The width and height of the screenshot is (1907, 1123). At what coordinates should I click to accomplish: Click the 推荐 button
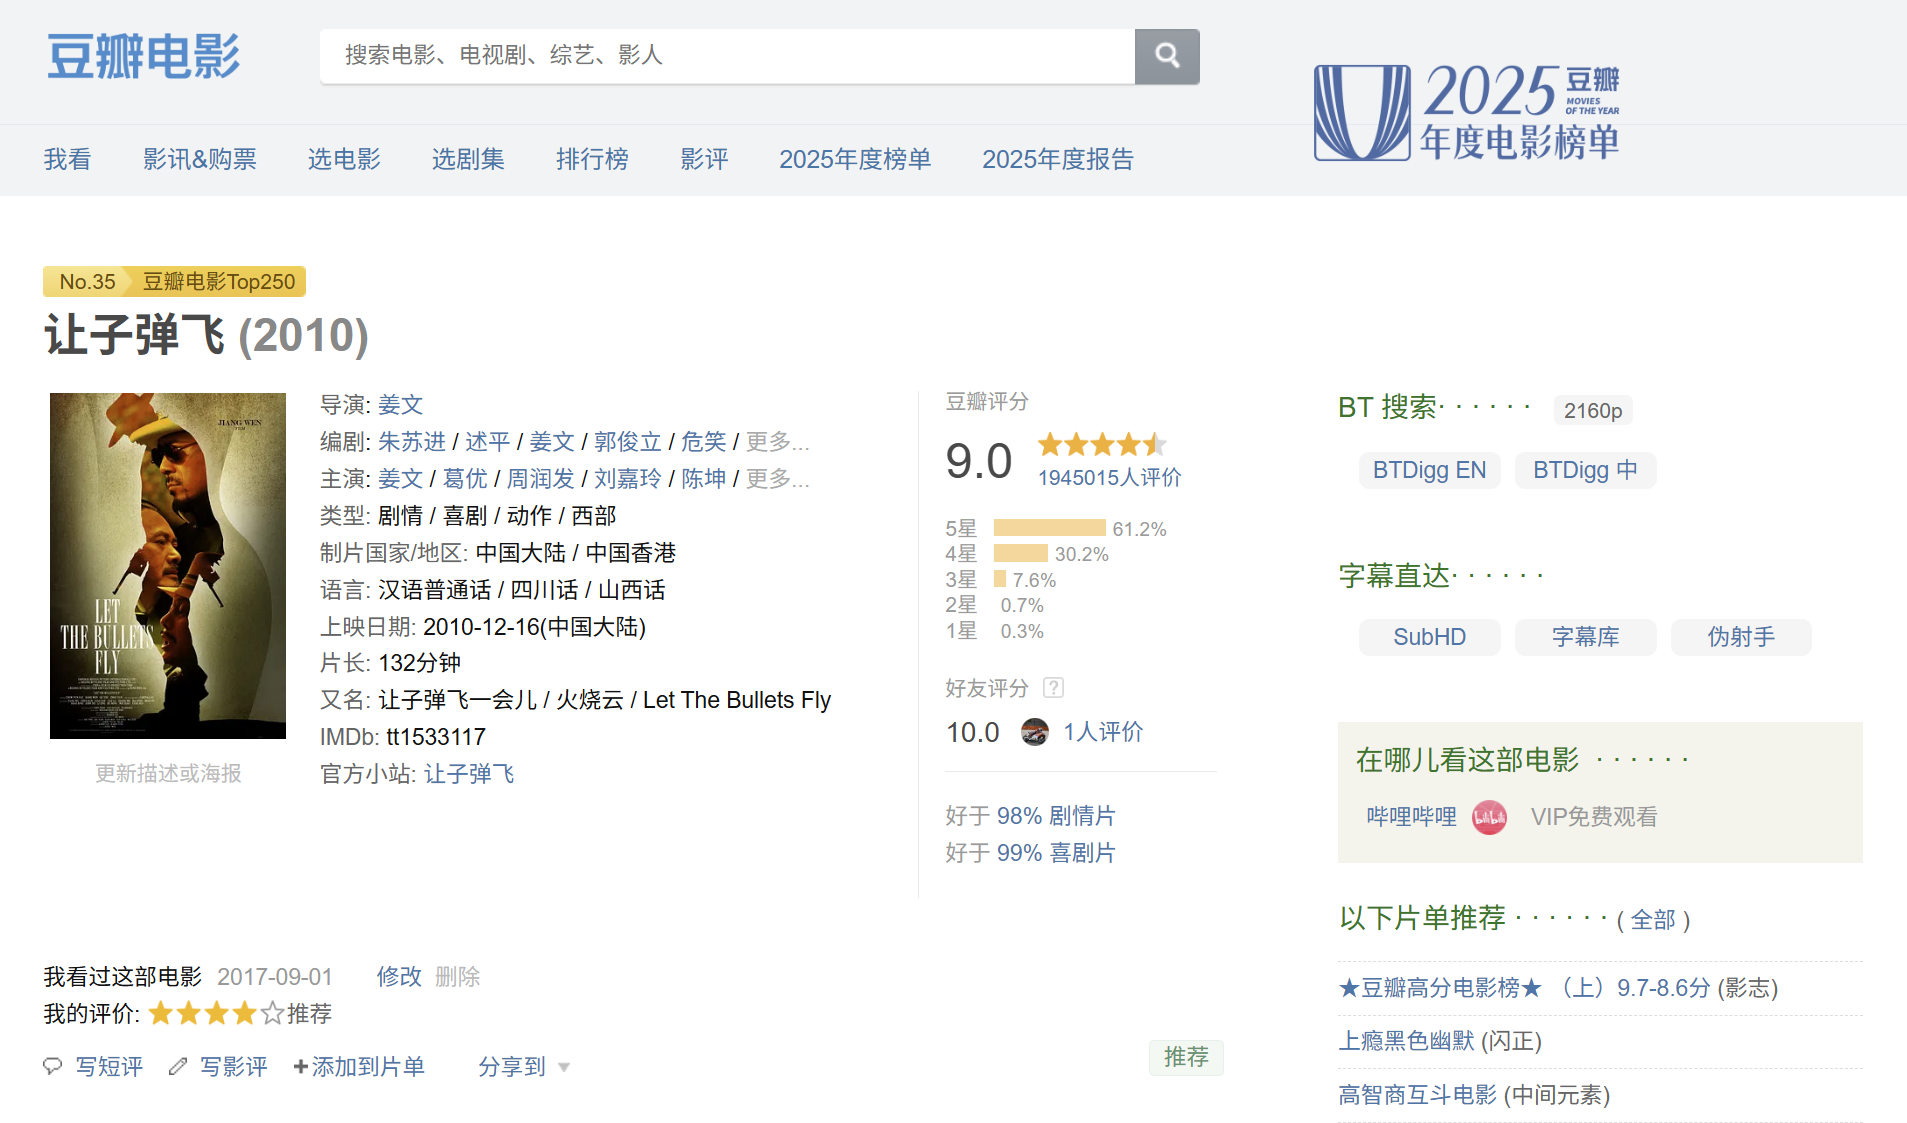(x=1186, y=1057)
